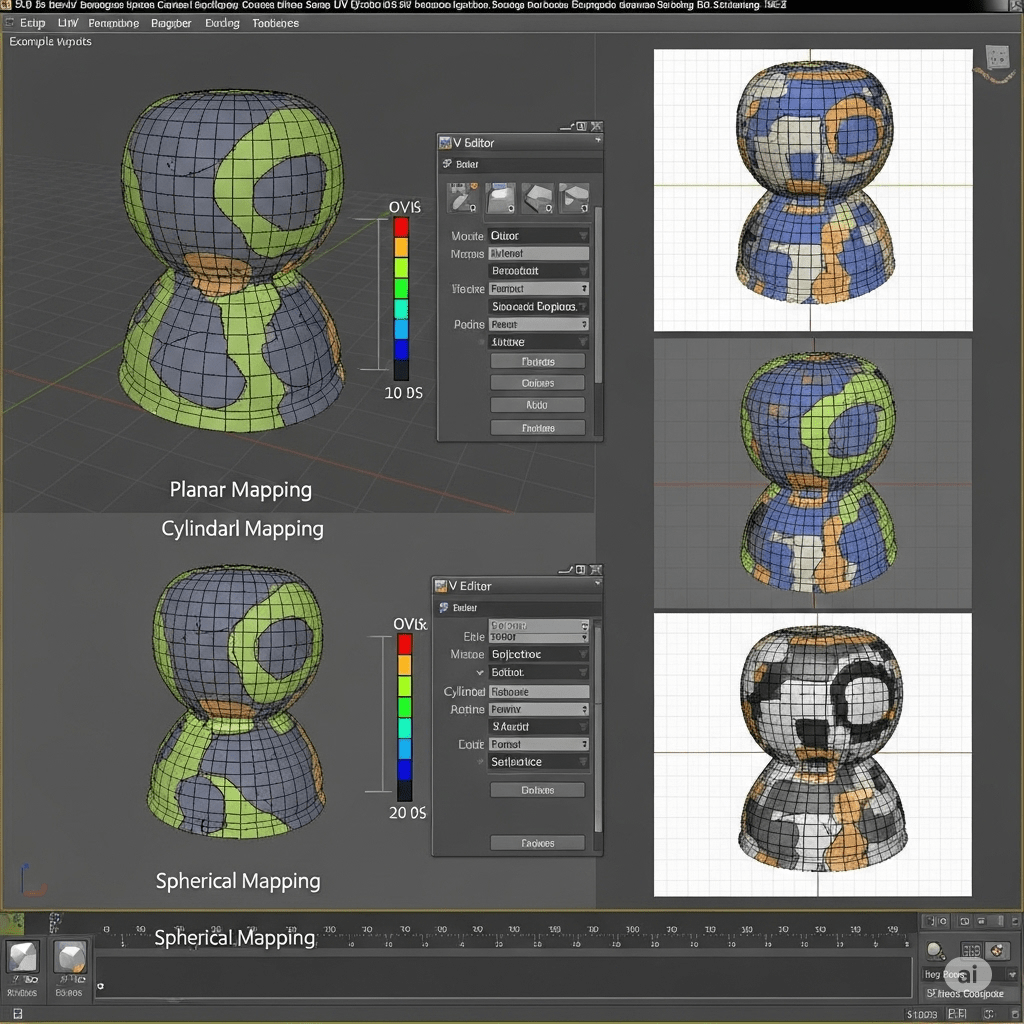Click the 3D axis gizmo in lower-left viewport
This screenshot has width=1024, height=1024.
click(x=31, y=880)
